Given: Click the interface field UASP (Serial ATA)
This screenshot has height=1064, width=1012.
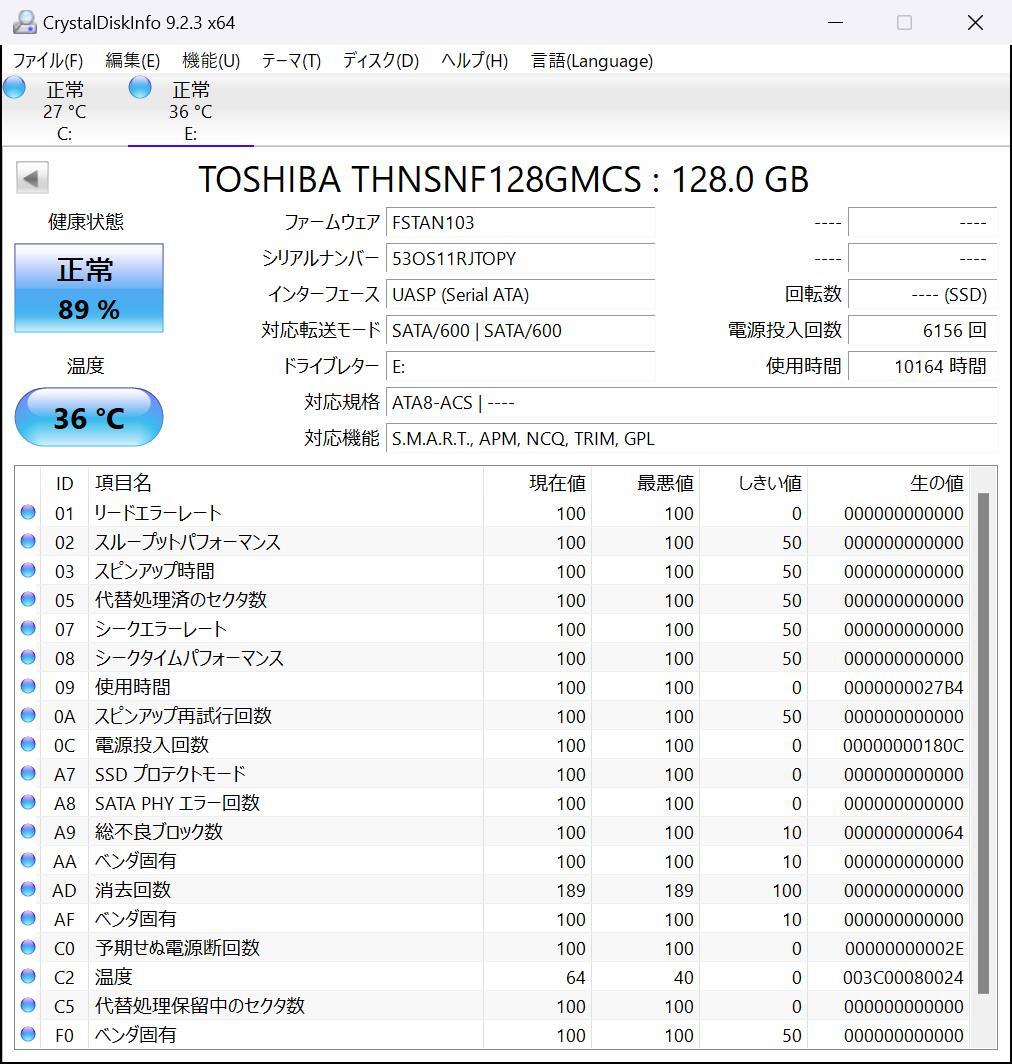Looking at the screenshot, I should [520, 294].
